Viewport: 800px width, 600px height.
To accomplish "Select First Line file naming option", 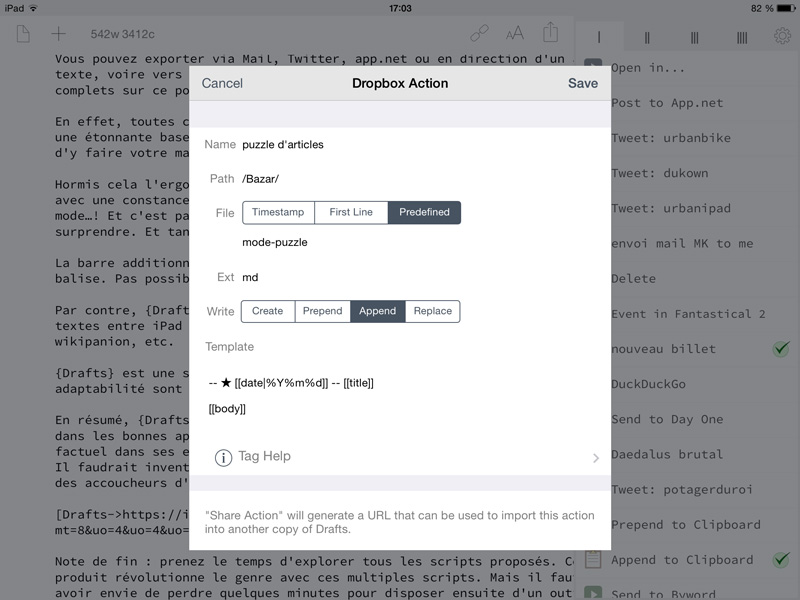I will [x=351, y=212].
